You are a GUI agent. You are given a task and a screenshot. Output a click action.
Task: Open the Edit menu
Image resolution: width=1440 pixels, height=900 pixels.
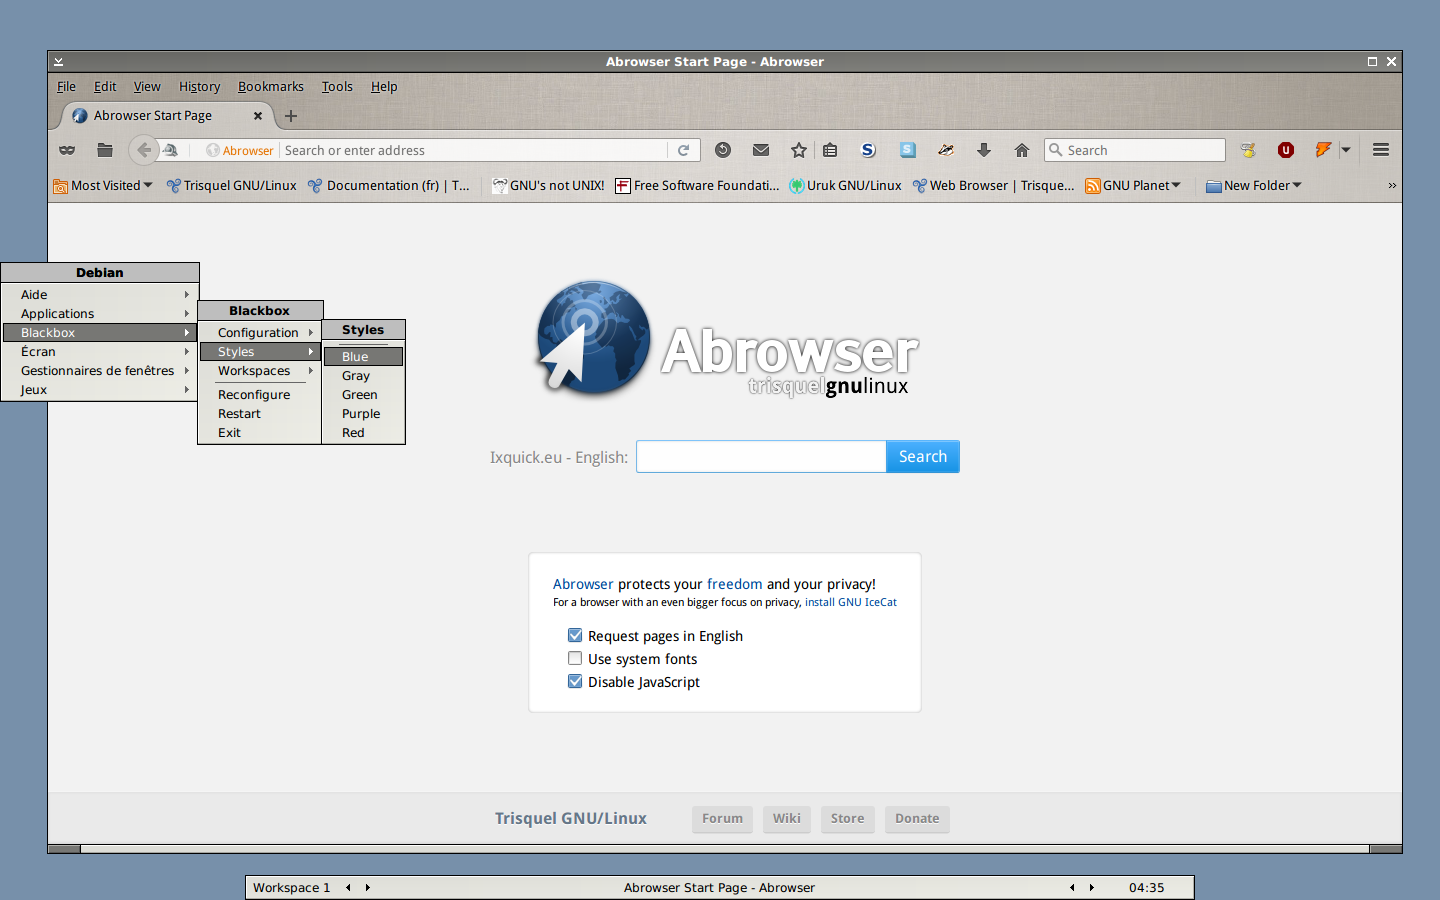(x=105, y=87)
